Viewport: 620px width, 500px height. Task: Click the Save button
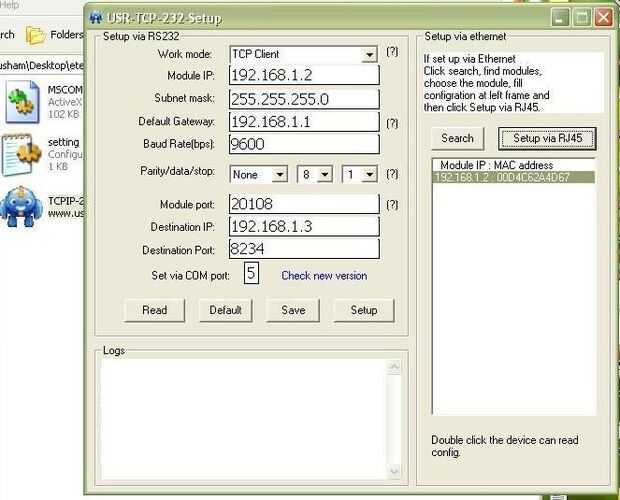[293, 310]
